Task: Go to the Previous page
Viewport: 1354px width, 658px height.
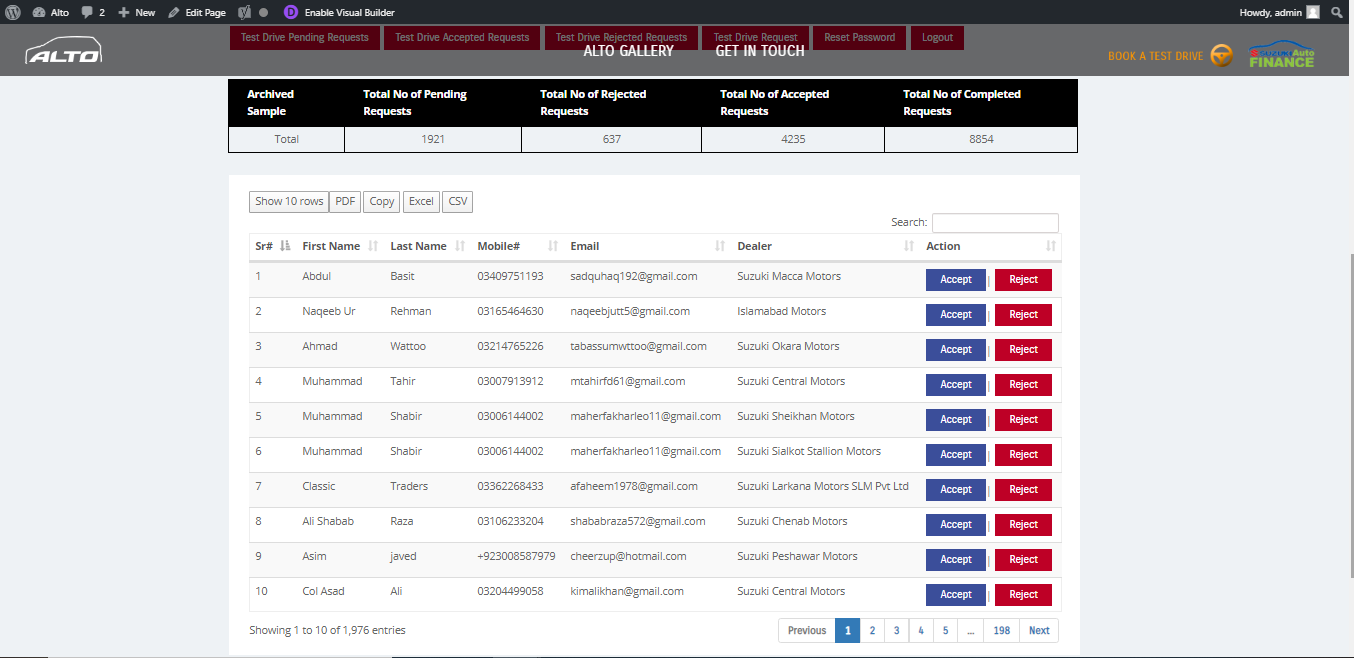Action: 807,631
